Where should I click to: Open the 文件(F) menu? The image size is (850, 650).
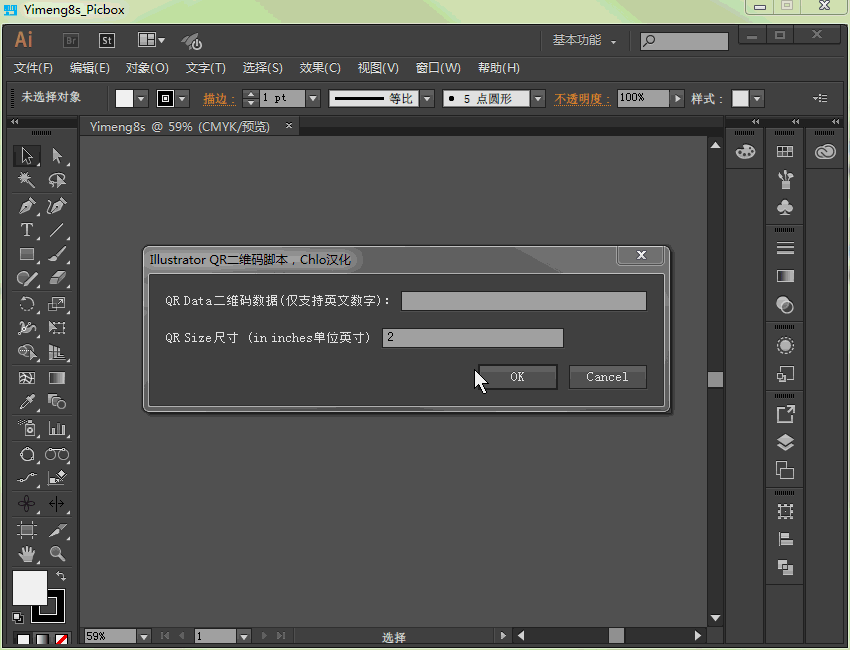33,68
